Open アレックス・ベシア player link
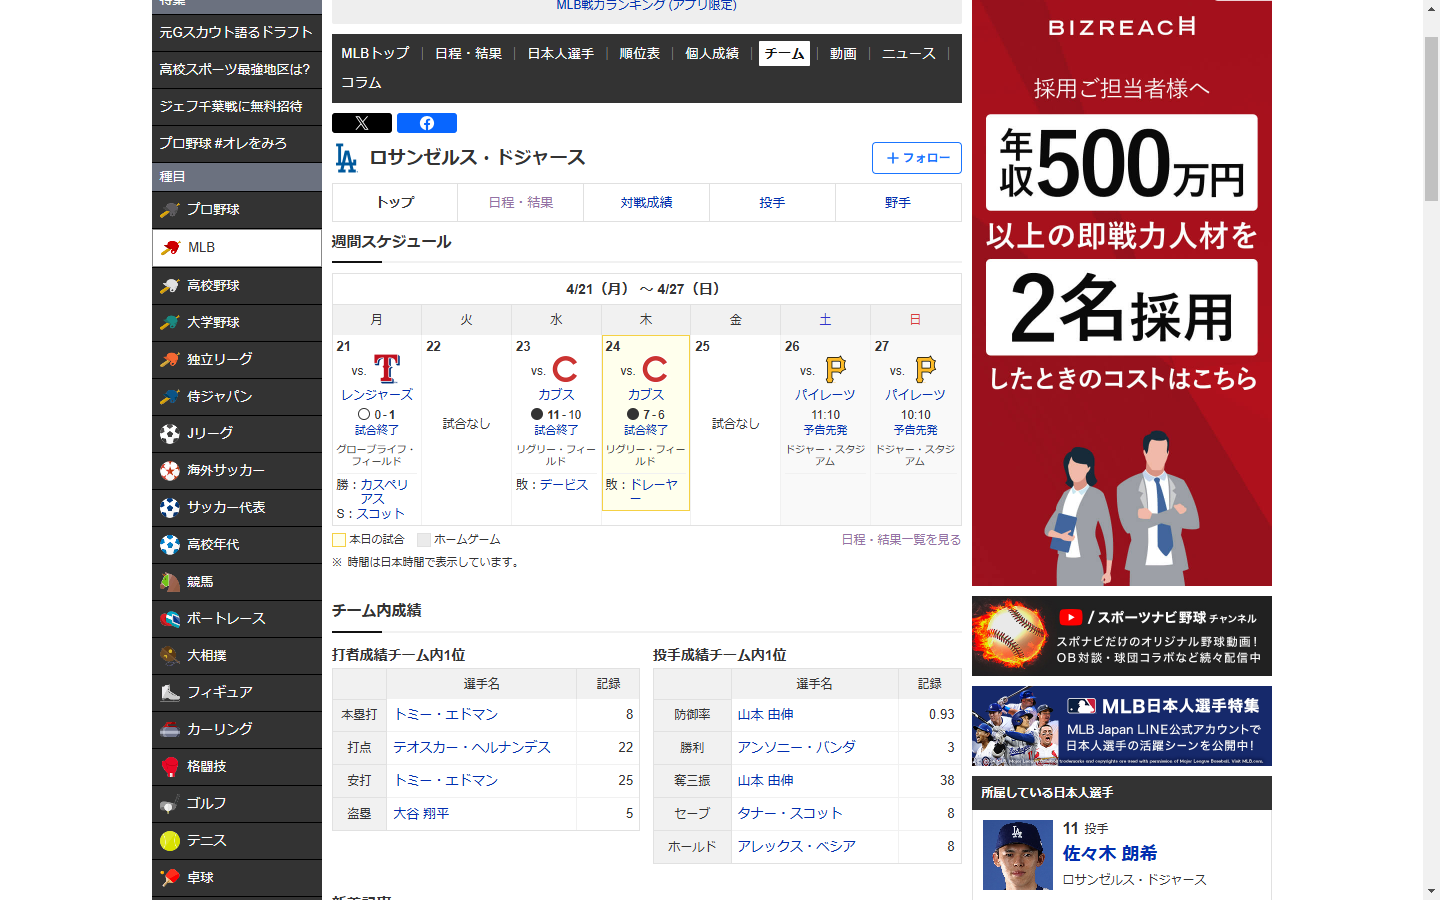 (796, 846)
